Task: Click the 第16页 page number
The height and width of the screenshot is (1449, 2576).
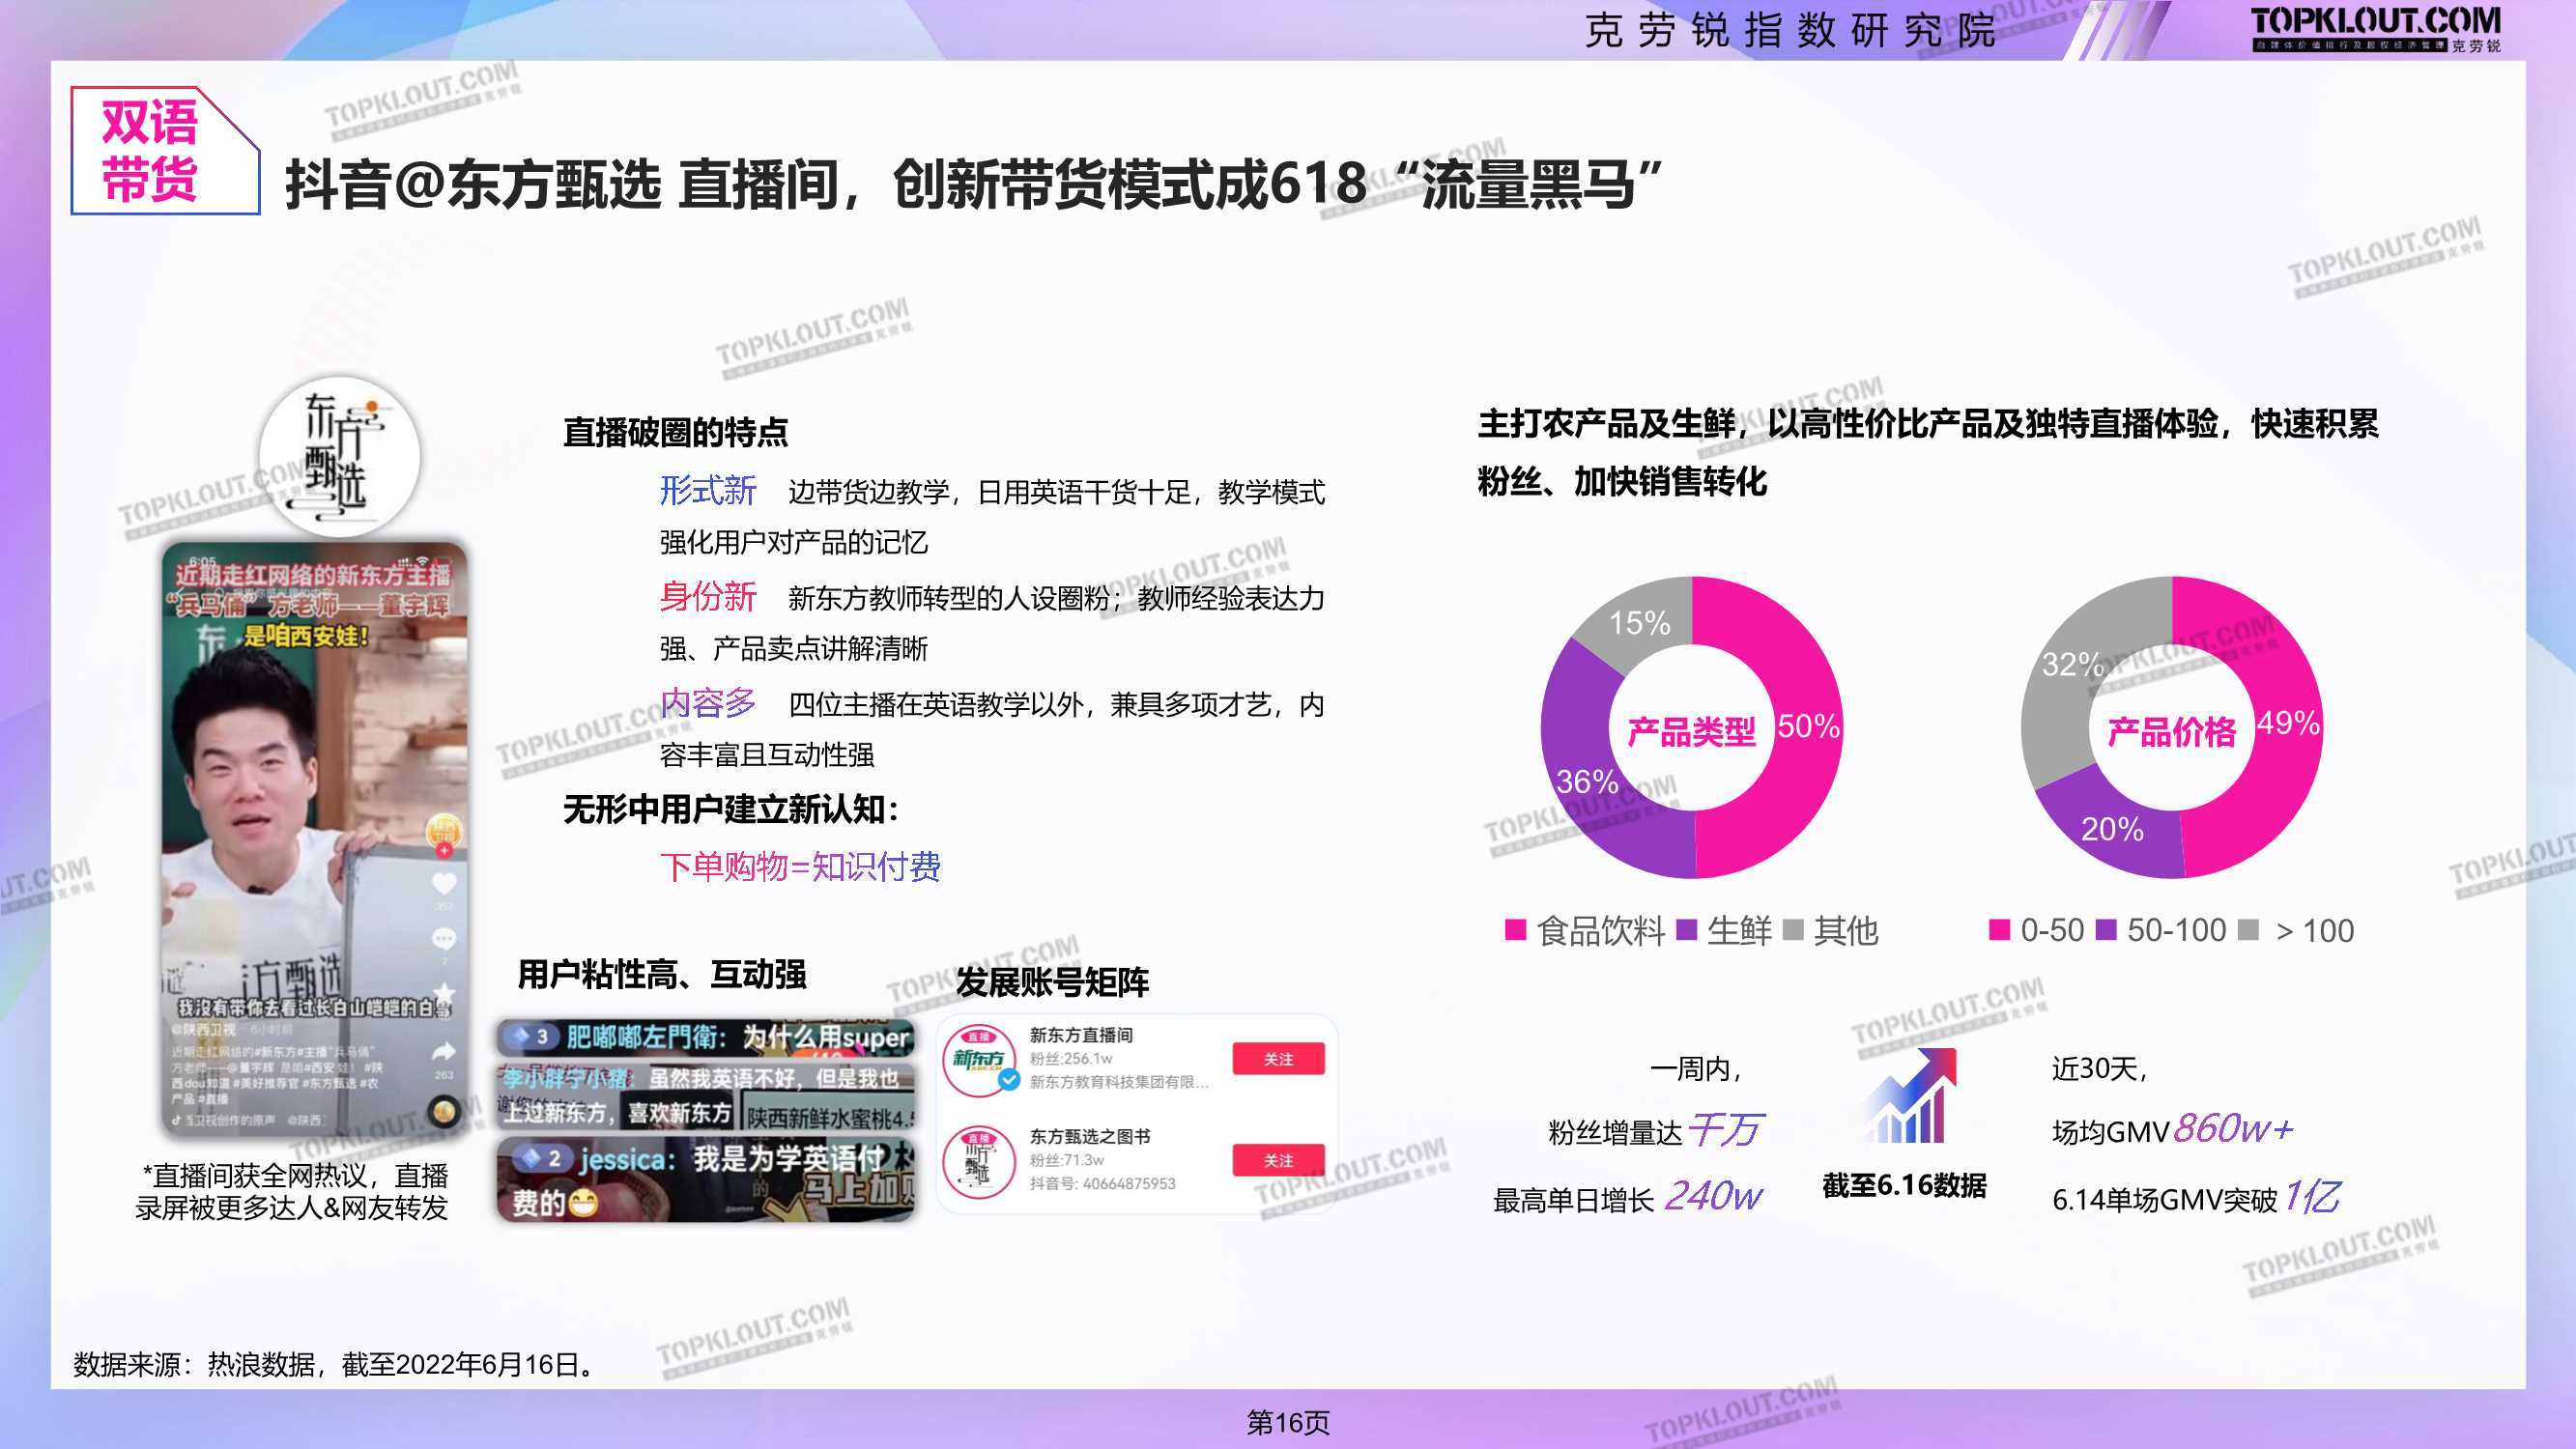Action: 1288,1422
